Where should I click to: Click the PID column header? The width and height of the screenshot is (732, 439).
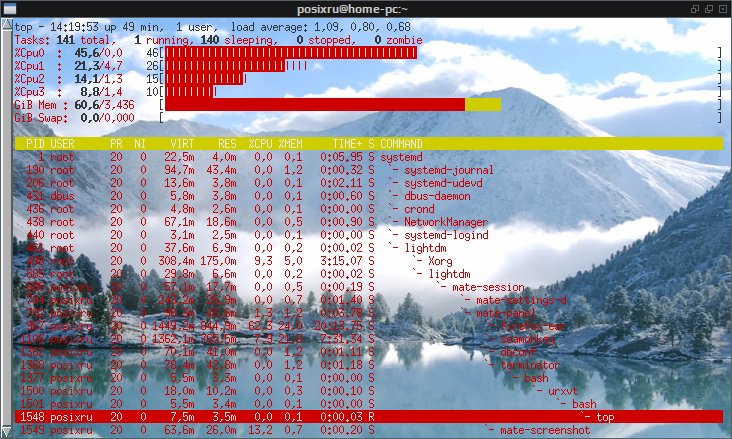coord(35,143)
